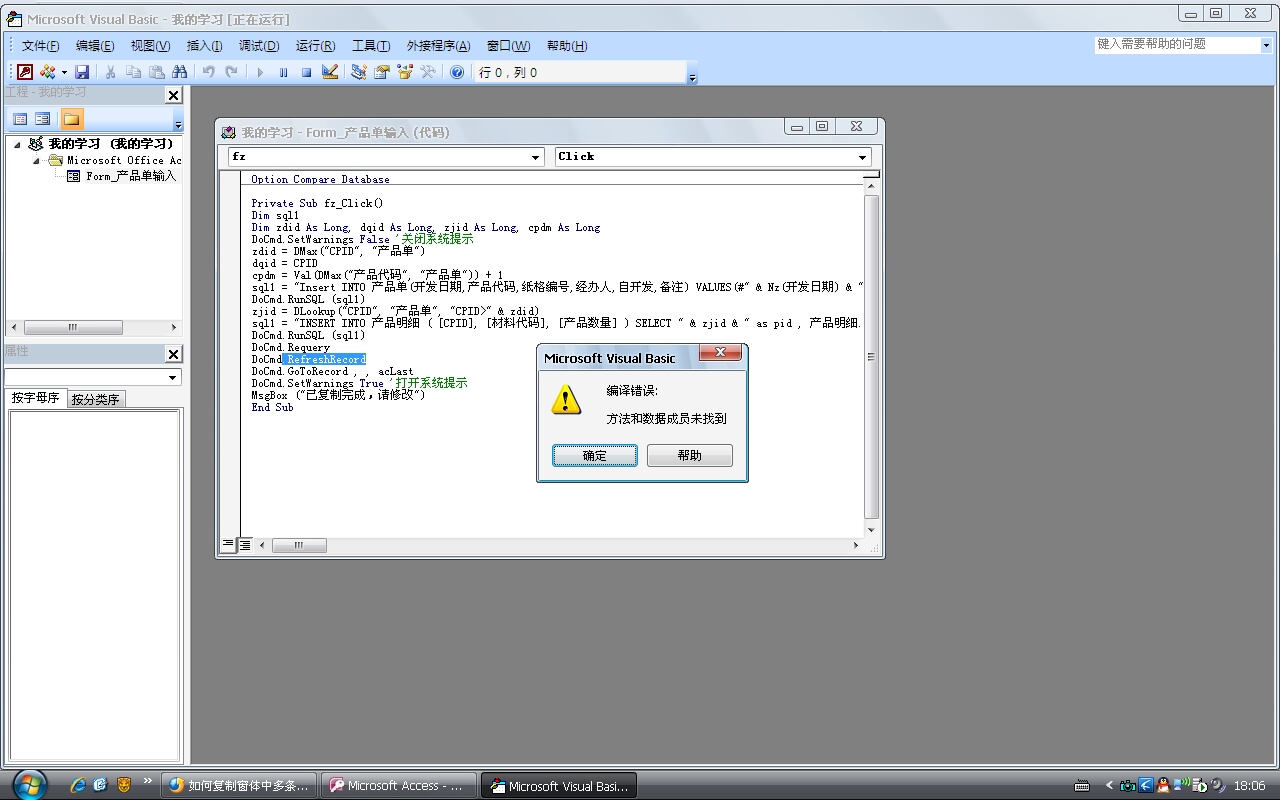
Task: Click code window vertical scrollbar thumb
Action: pos(871,357)
